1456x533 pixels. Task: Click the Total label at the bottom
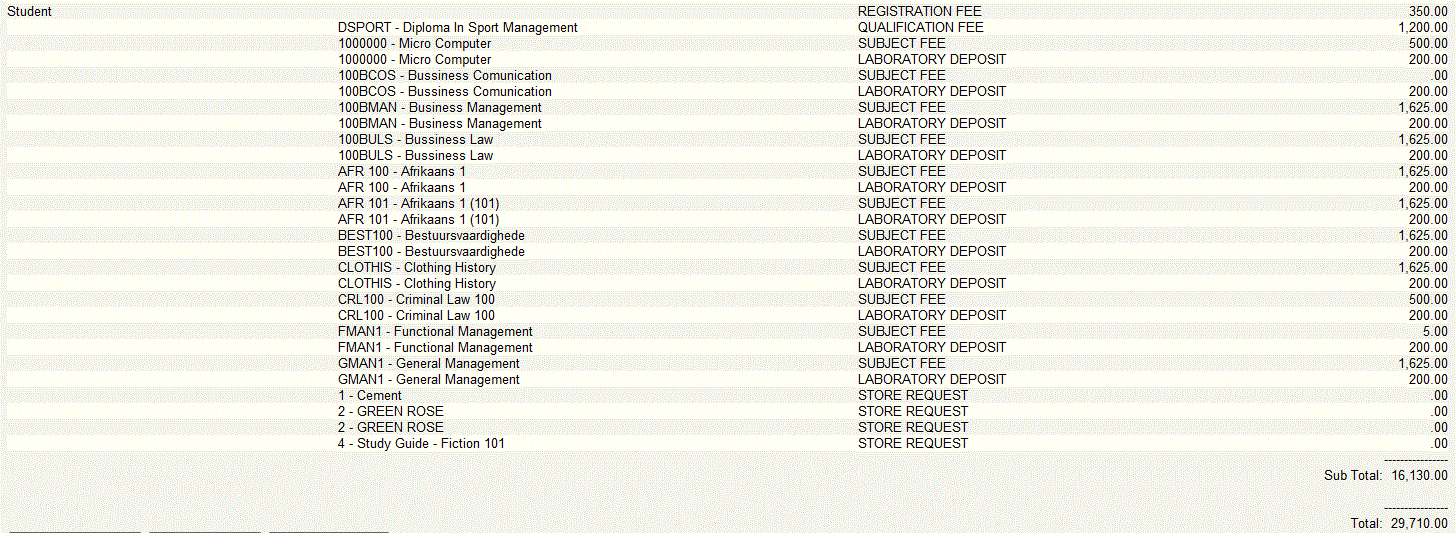[1365, 524]
